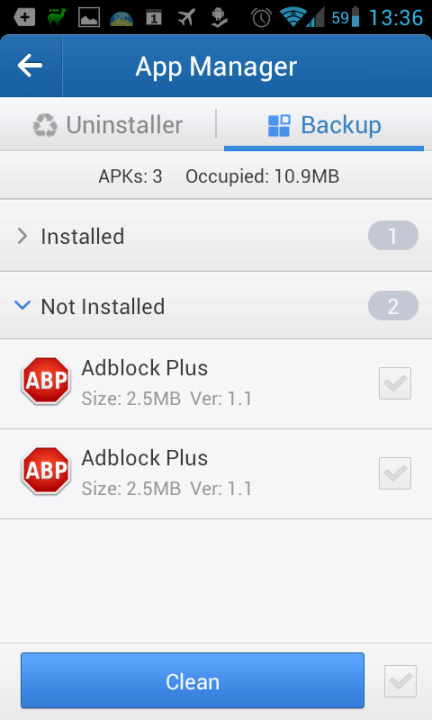Check the second Adblock Plus checkbox
Viewport: 432px width, 720px height.
pos(395,473)
